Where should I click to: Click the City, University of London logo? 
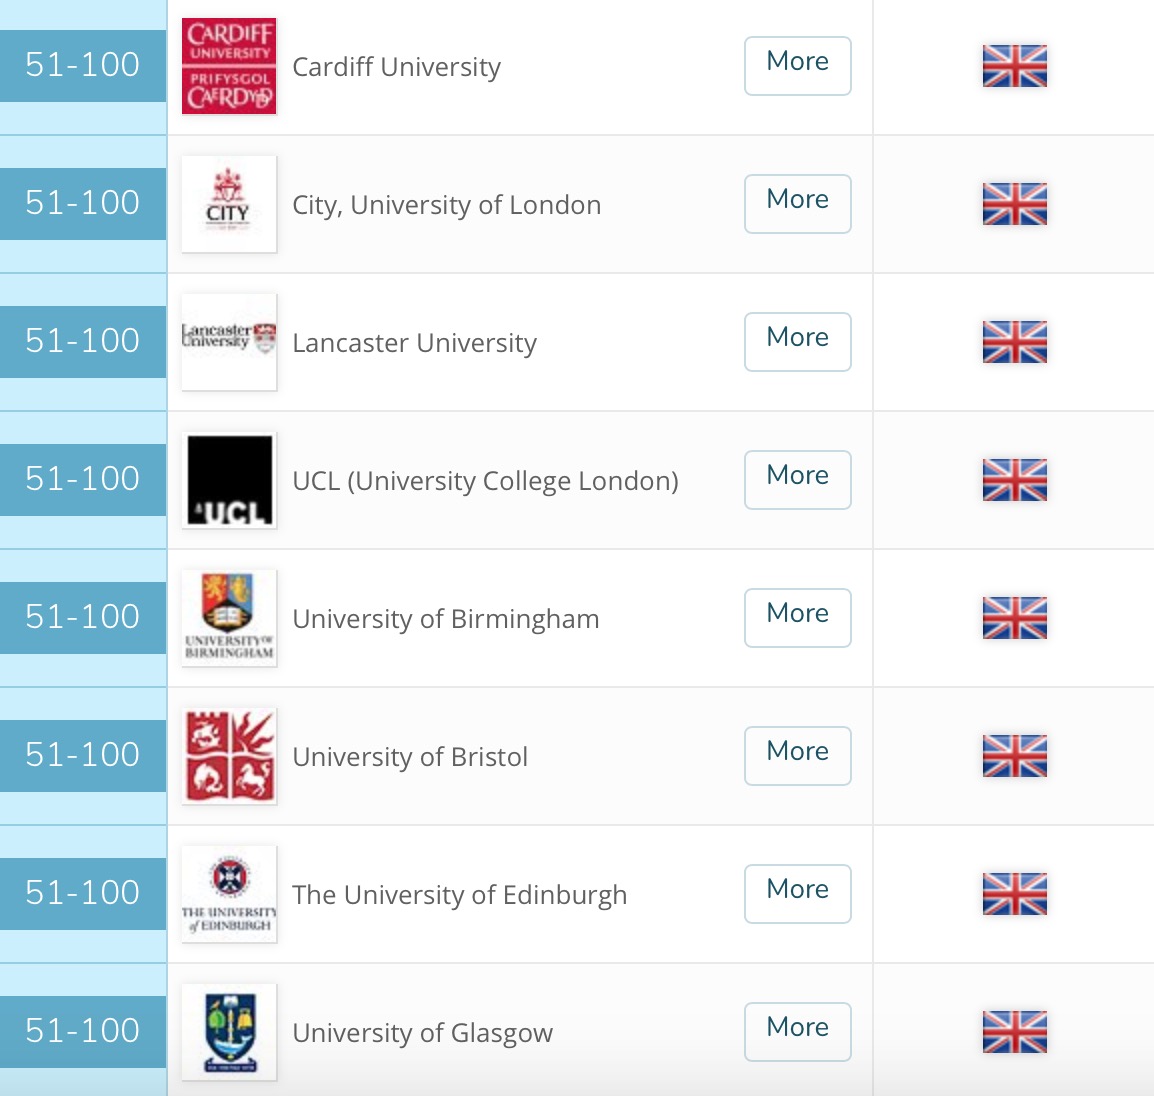pos(229,204)
